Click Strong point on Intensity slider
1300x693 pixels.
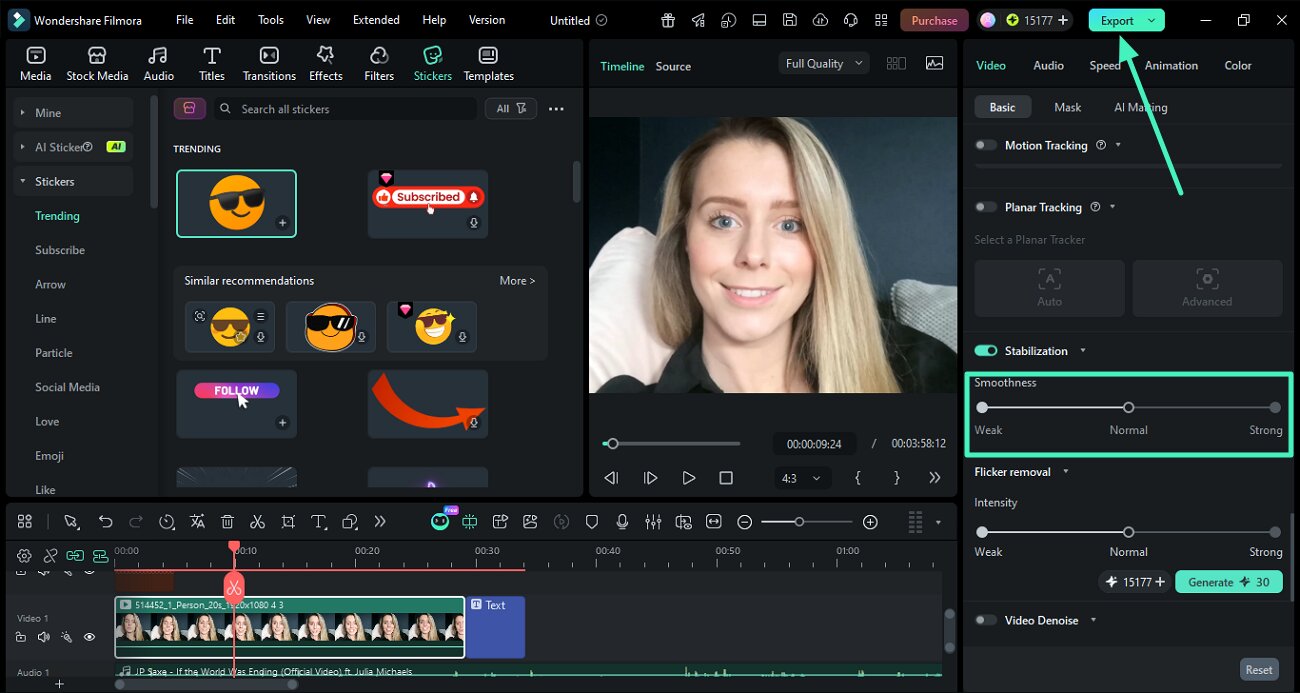1275,532
